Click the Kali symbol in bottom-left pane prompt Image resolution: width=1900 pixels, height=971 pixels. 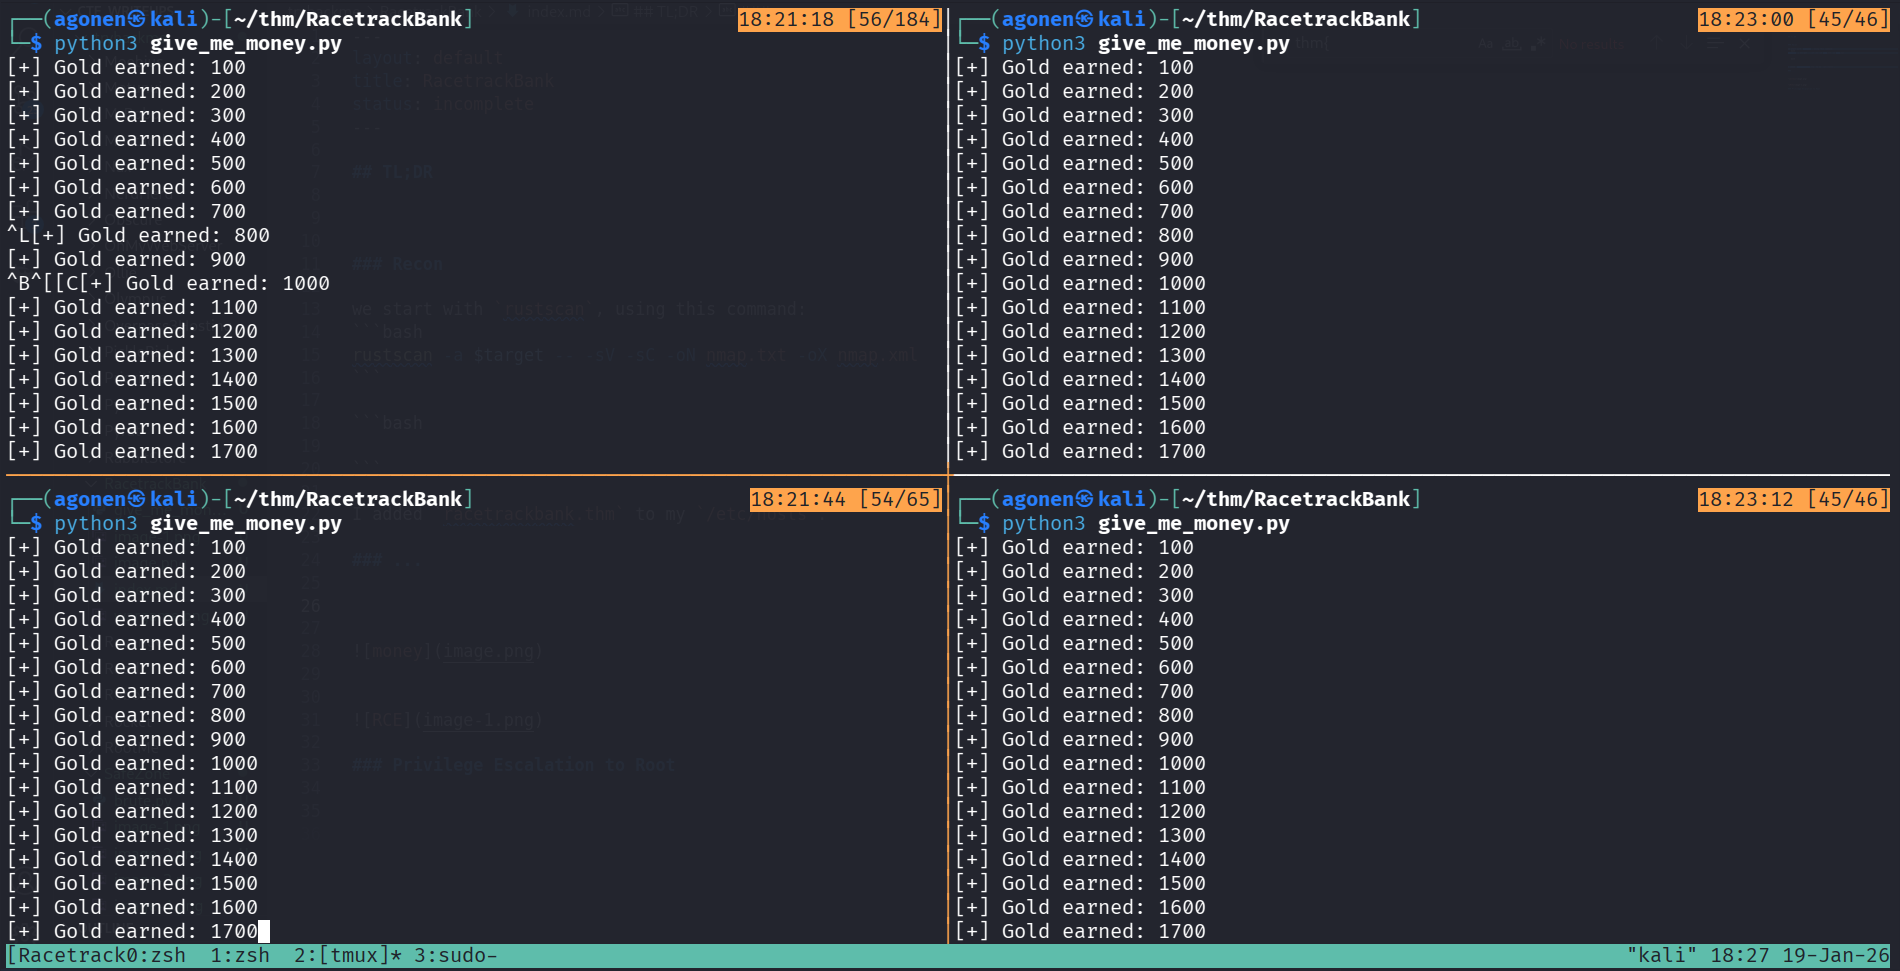pyautogui.click(x=137, y=499)
